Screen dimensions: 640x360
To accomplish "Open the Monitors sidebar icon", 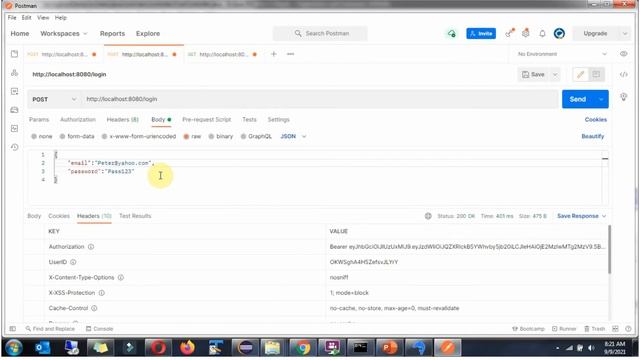I will (x=14, y=129).
